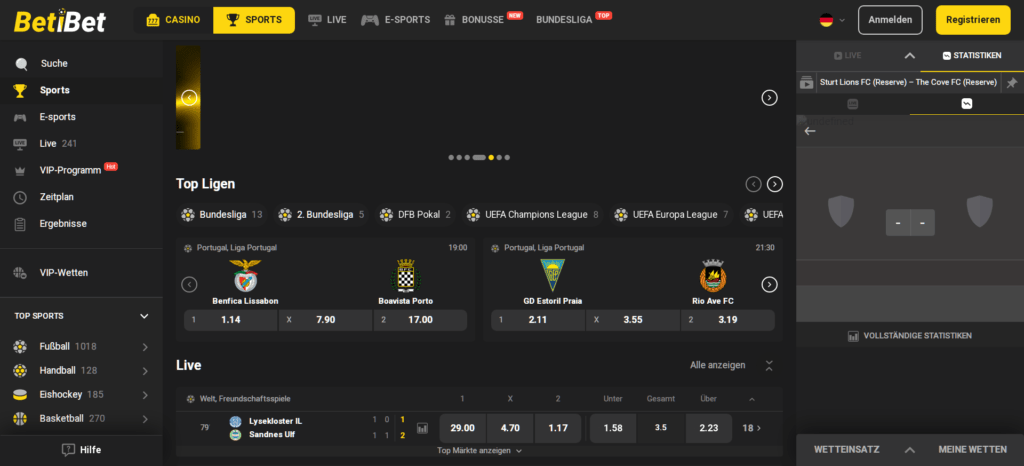This screenshot has height=466, width=1024.
Task: Open the German flag language dropdown
Action: 833,20
